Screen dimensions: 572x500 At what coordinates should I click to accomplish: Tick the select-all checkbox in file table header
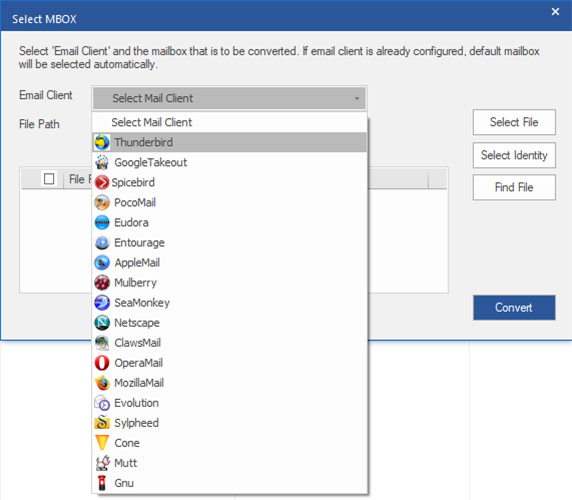pyautogui.click(x=49, y=179)
